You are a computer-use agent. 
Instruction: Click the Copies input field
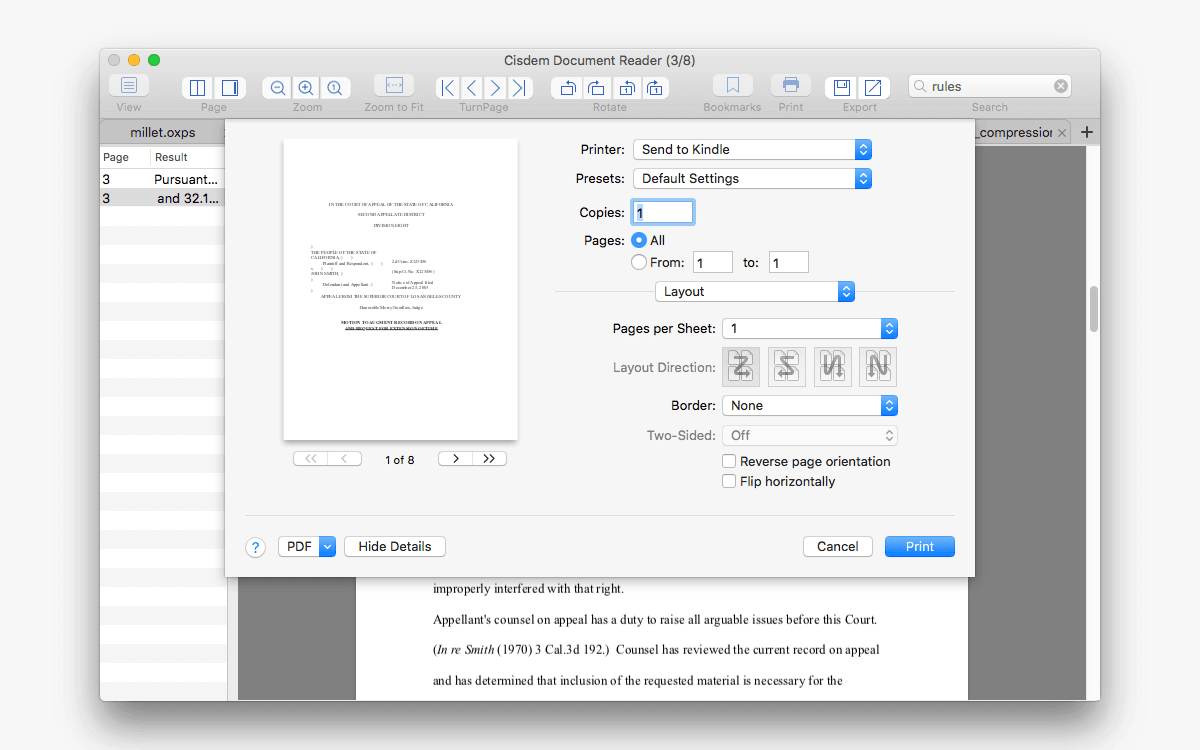tap(661, 213)
